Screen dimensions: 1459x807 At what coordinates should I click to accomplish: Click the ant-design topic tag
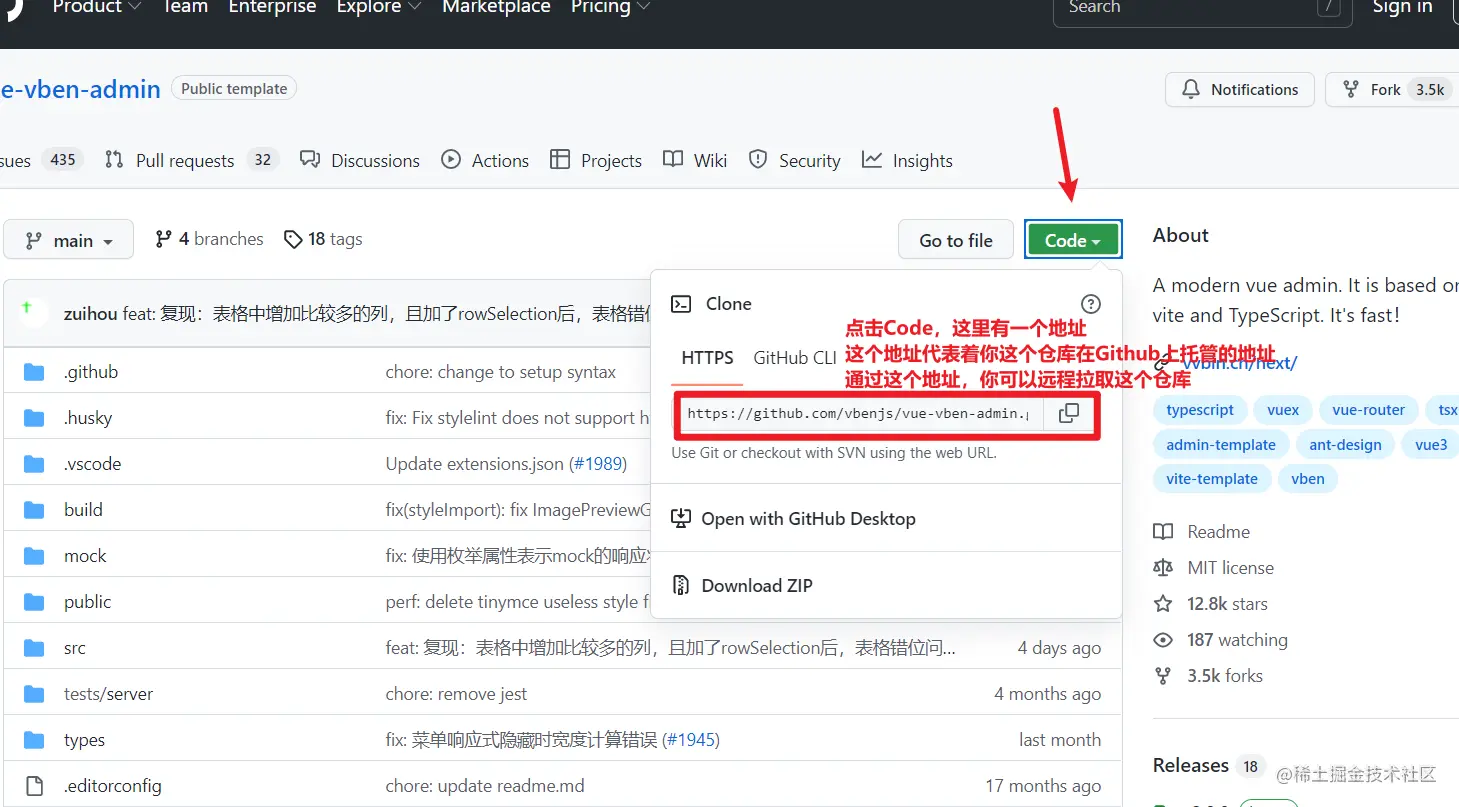tap(1345, 445)
